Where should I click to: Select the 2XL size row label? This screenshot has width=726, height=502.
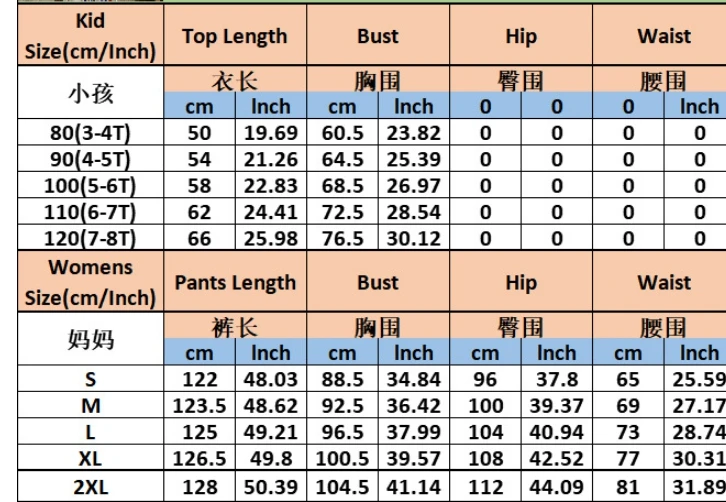[90, 486]
